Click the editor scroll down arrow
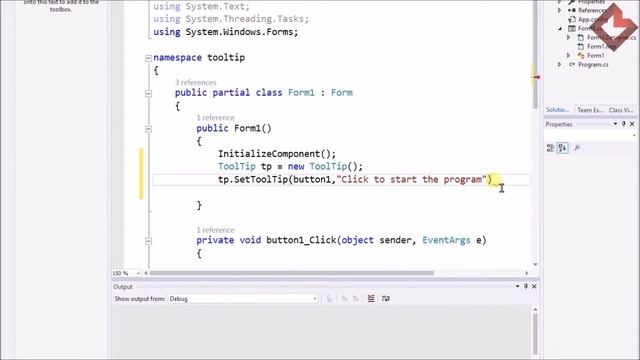 pos(535,264)
